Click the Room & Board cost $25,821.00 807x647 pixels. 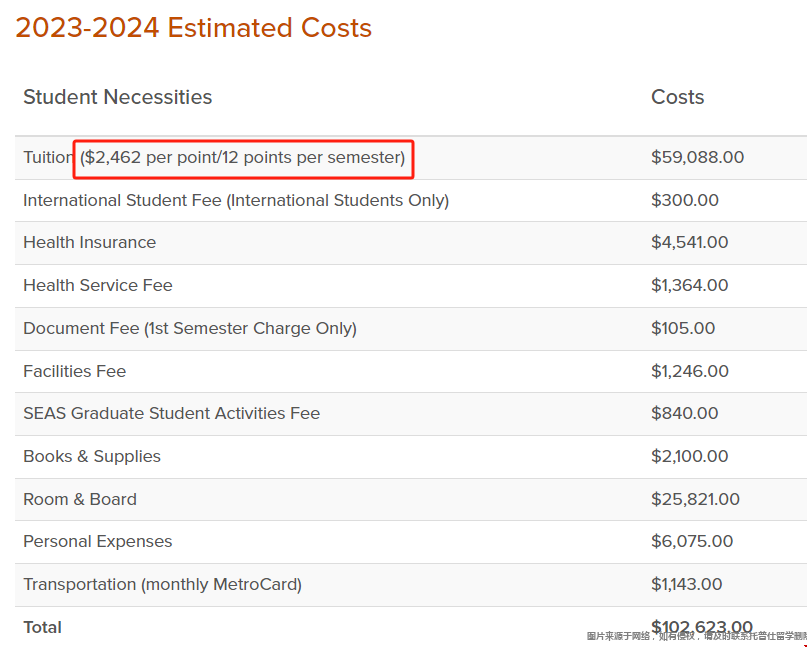tap(695, 499)
